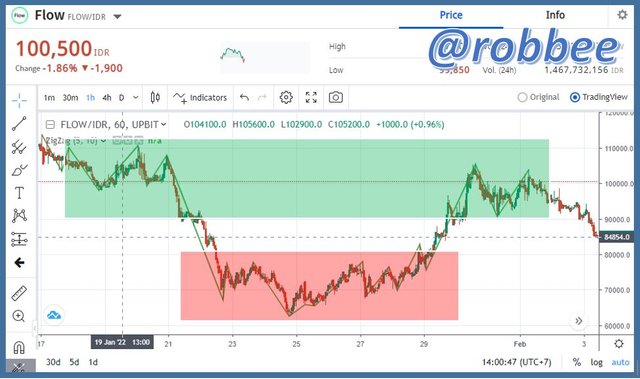
Task: Open the XABCD pattern tool
Action: tap(19, 215)
